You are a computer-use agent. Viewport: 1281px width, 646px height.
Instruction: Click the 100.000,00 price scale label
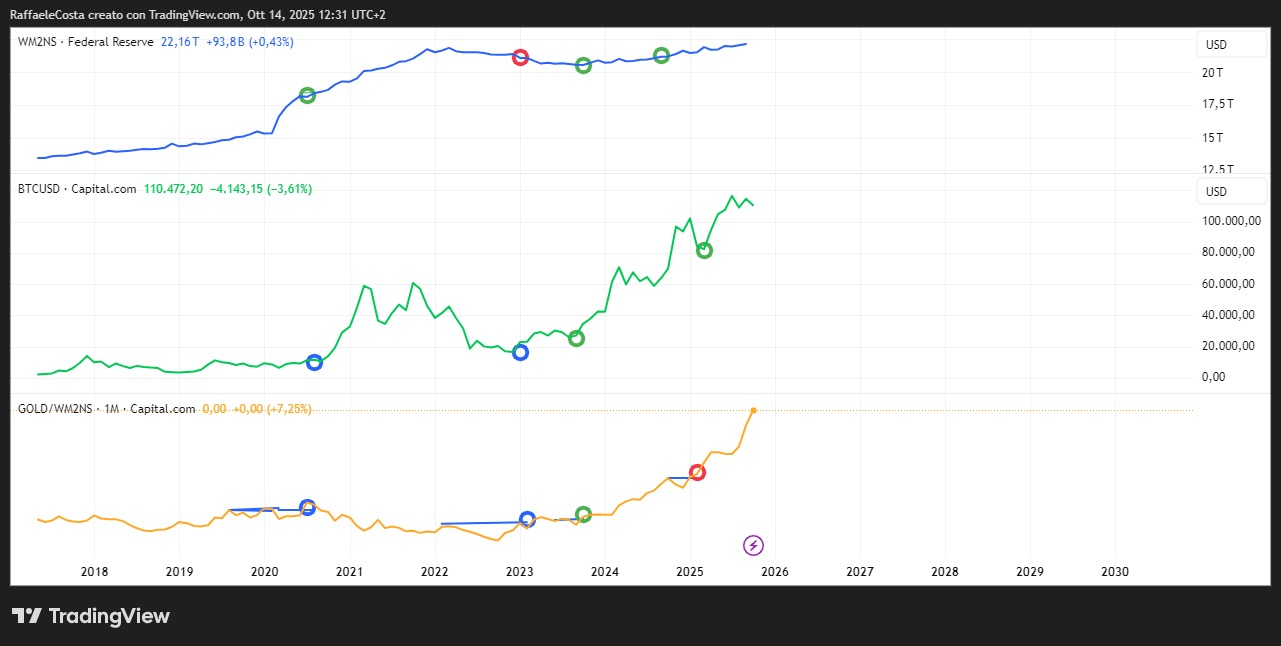pos(1227,221)
